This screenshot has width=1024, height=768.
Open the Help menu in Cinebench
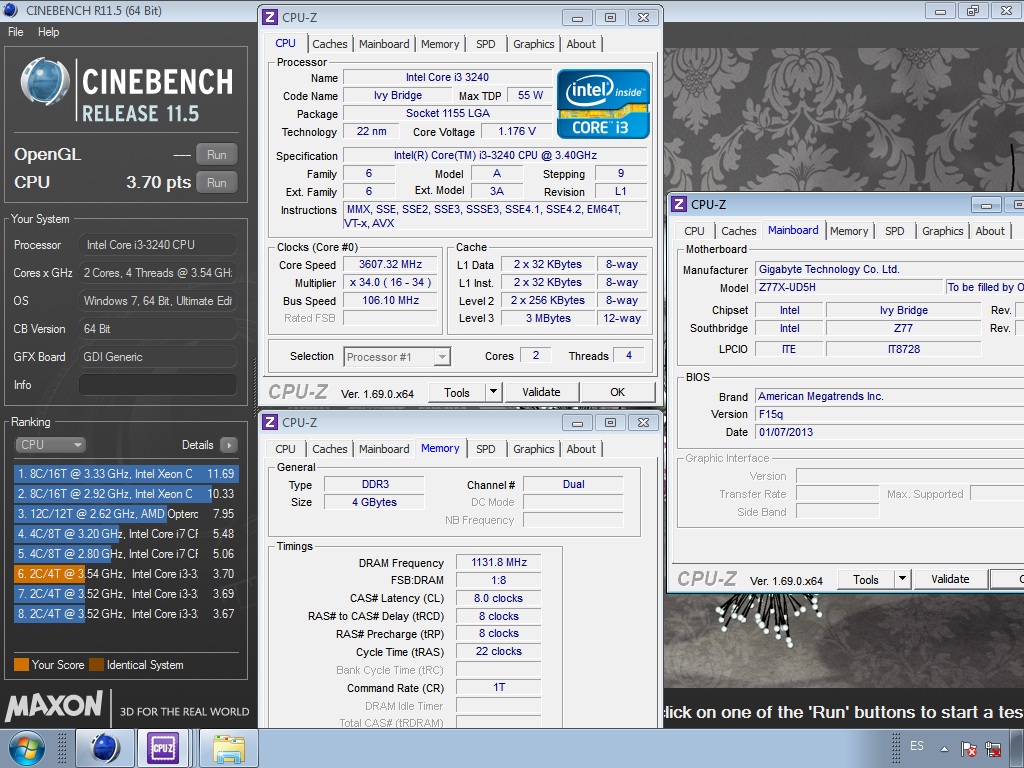point(48,32)
